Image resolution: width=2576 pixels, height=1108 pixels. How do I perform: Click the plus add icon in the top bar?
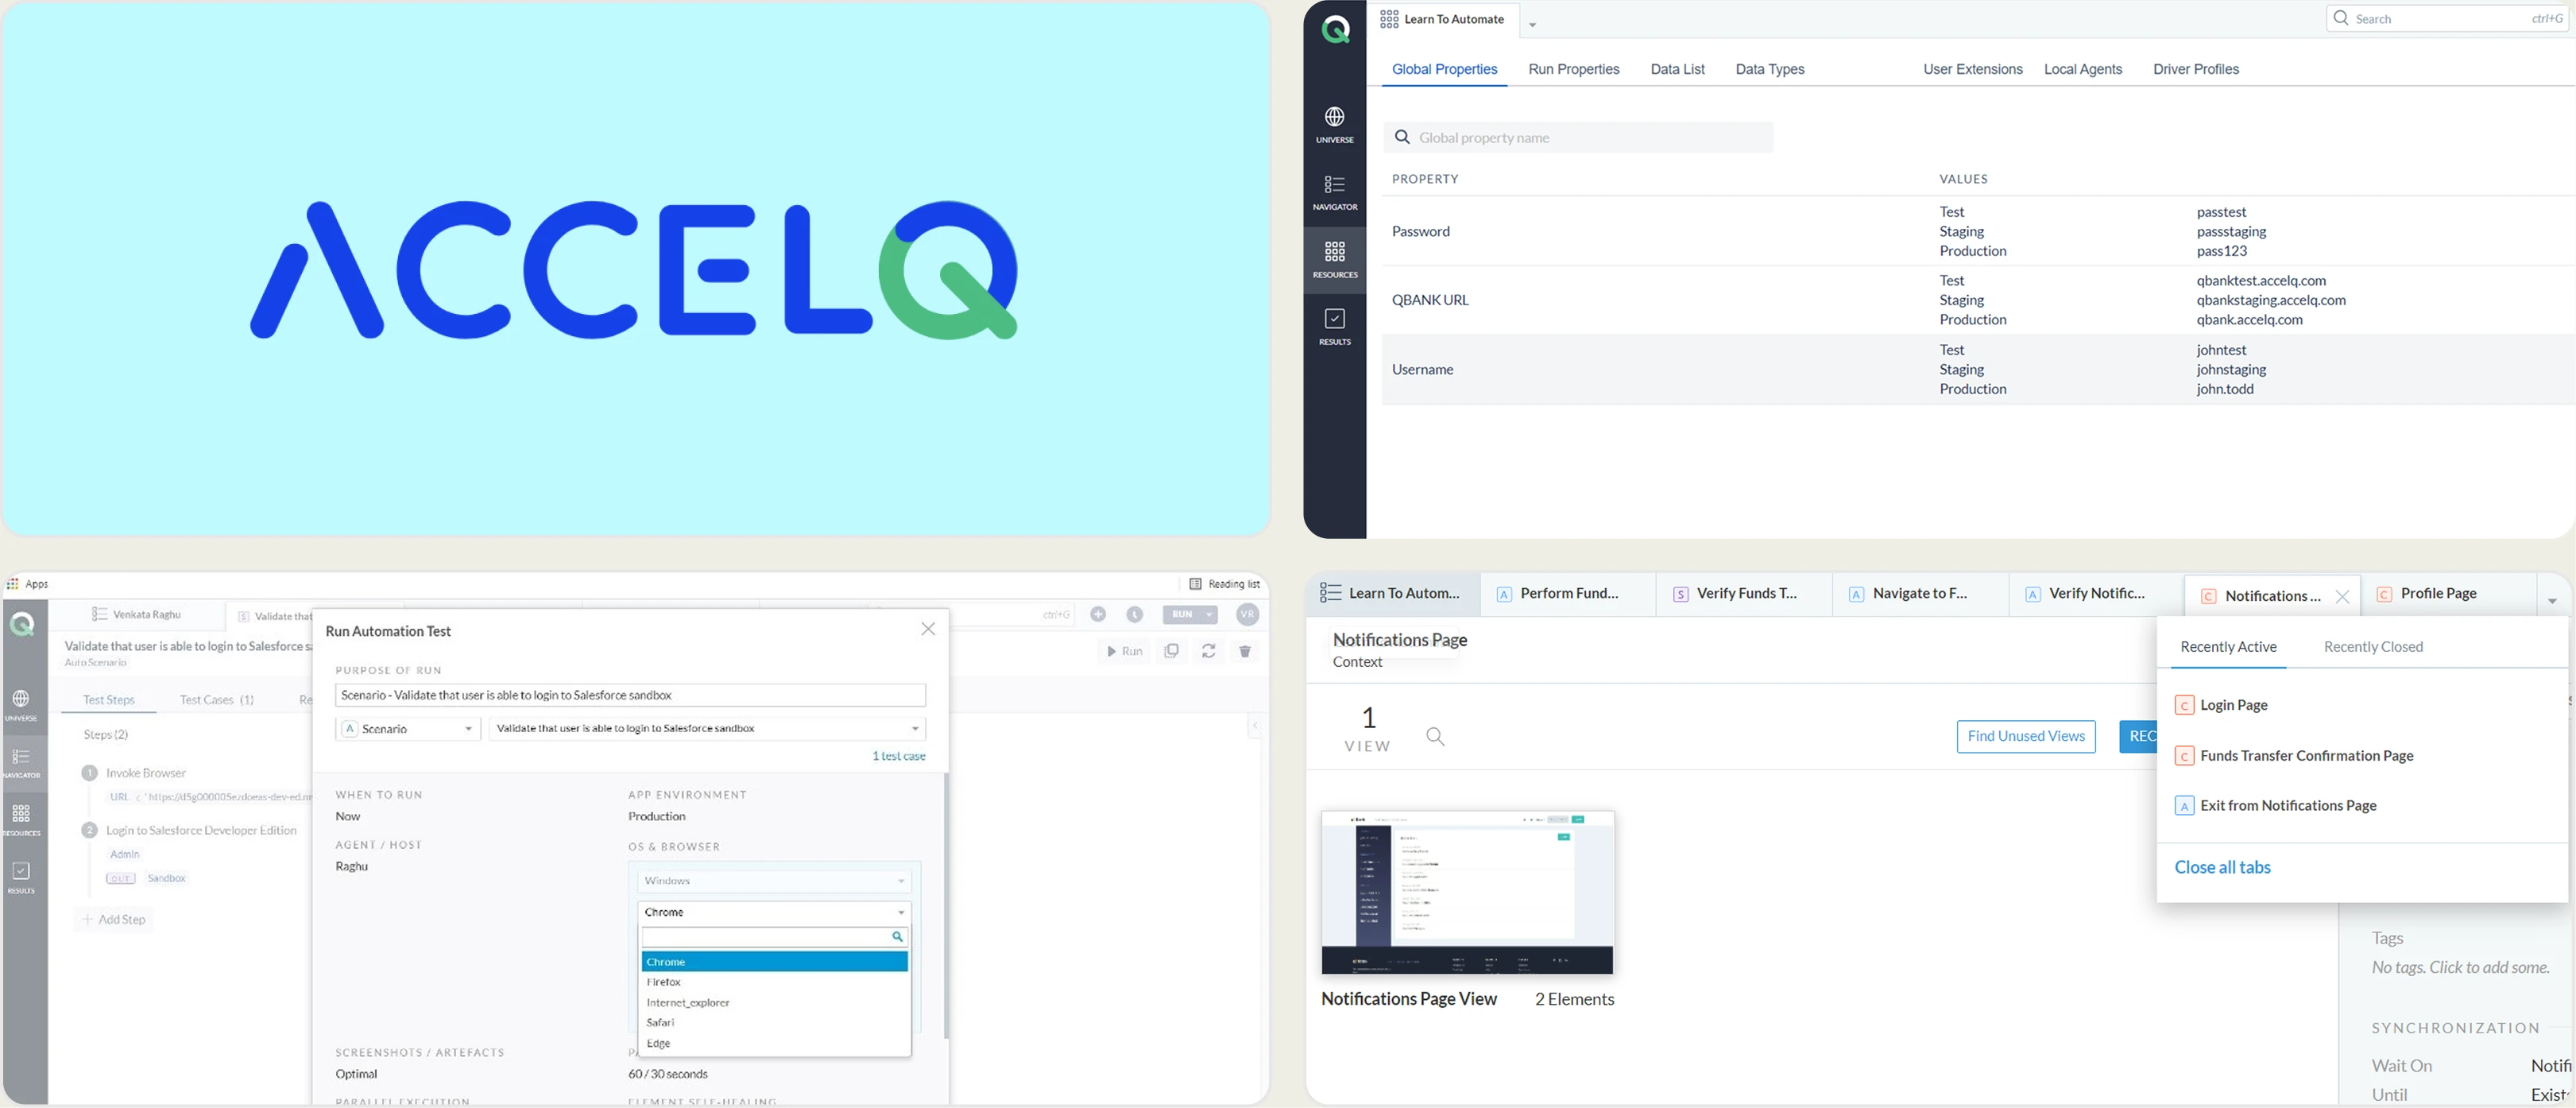click(1098, 615)
